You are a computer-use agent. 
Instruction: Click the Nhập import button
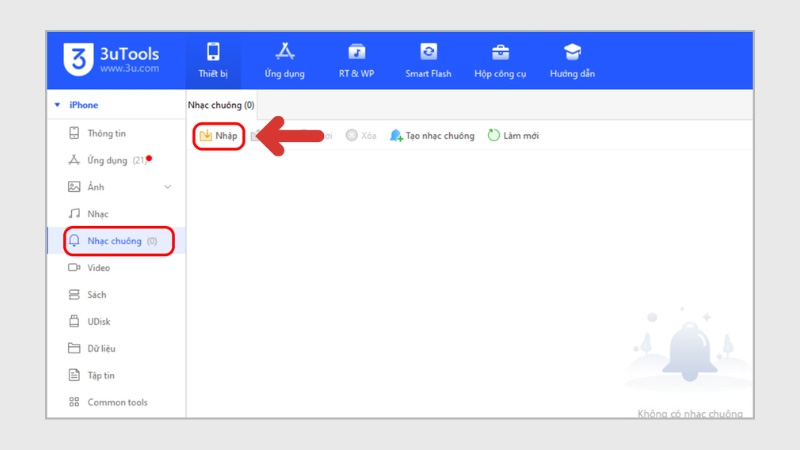point(218,135)
